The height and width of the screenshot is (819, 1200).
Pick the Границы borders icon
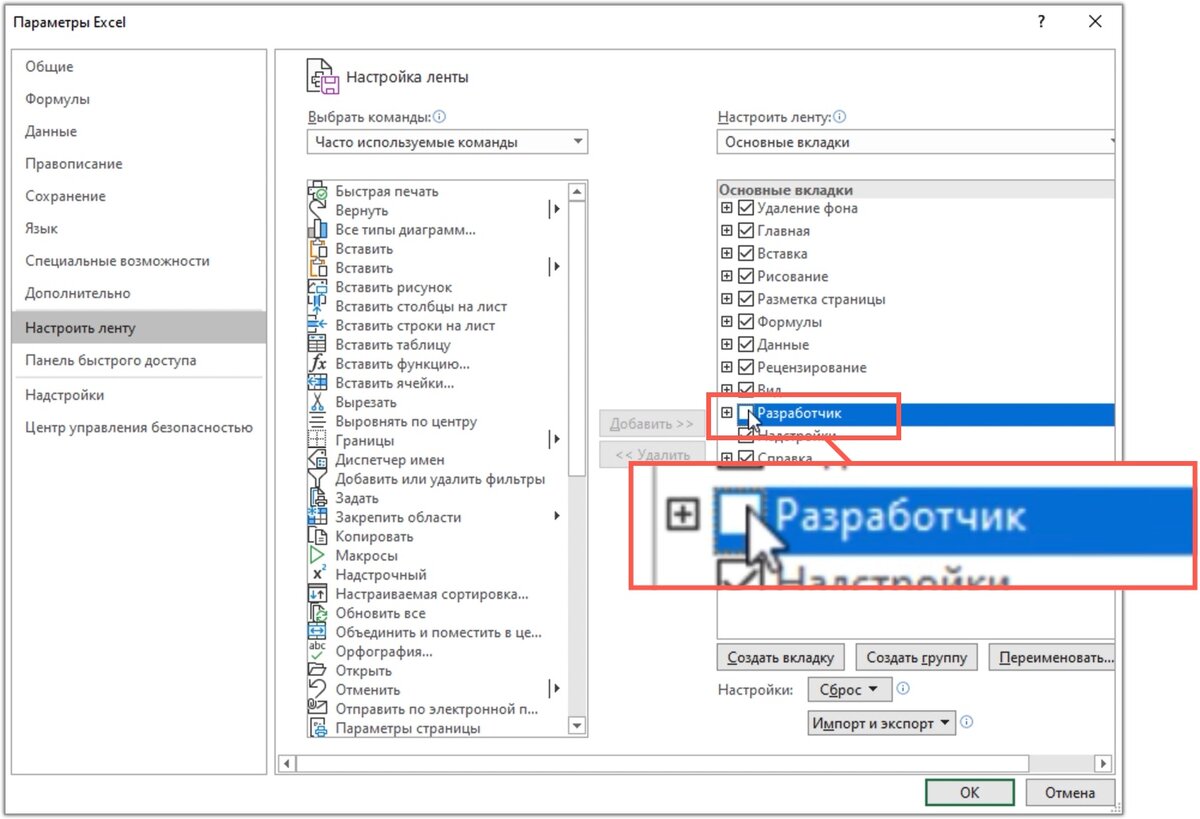click(x=318, y=441)
